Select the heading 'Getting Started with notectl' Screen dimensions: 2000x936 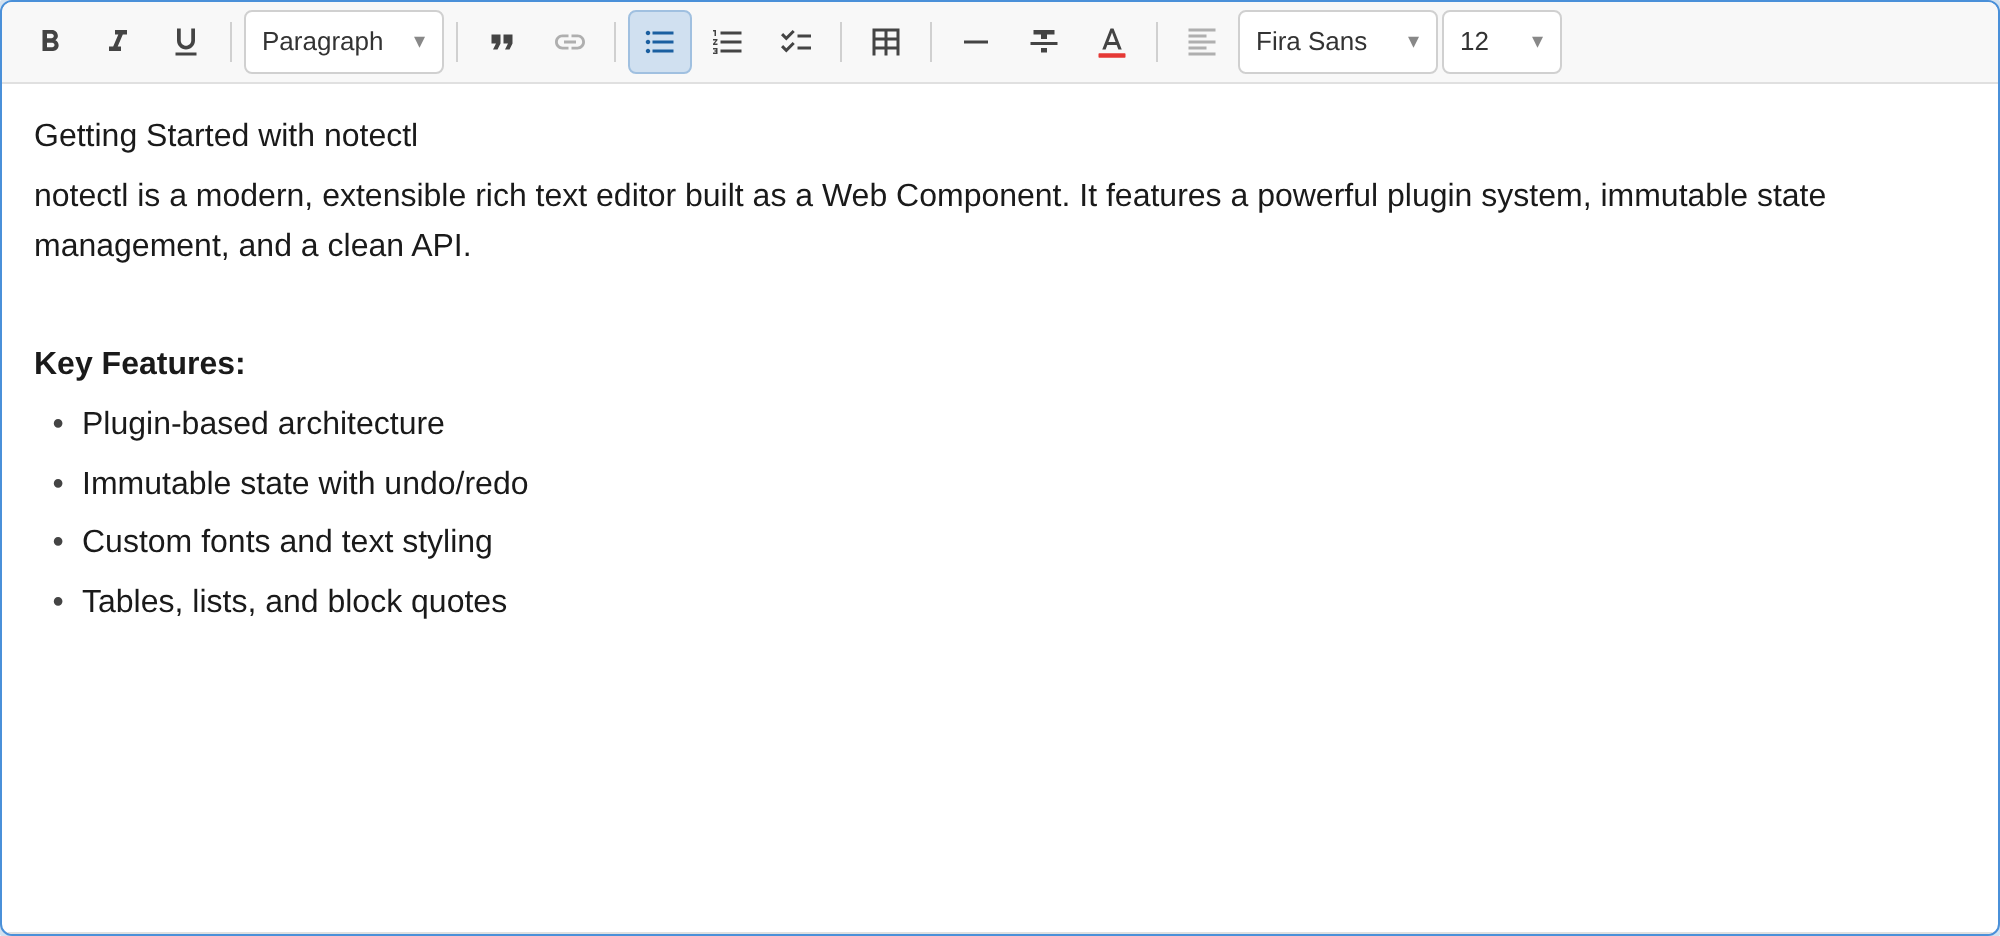click(x=225, y=136)
